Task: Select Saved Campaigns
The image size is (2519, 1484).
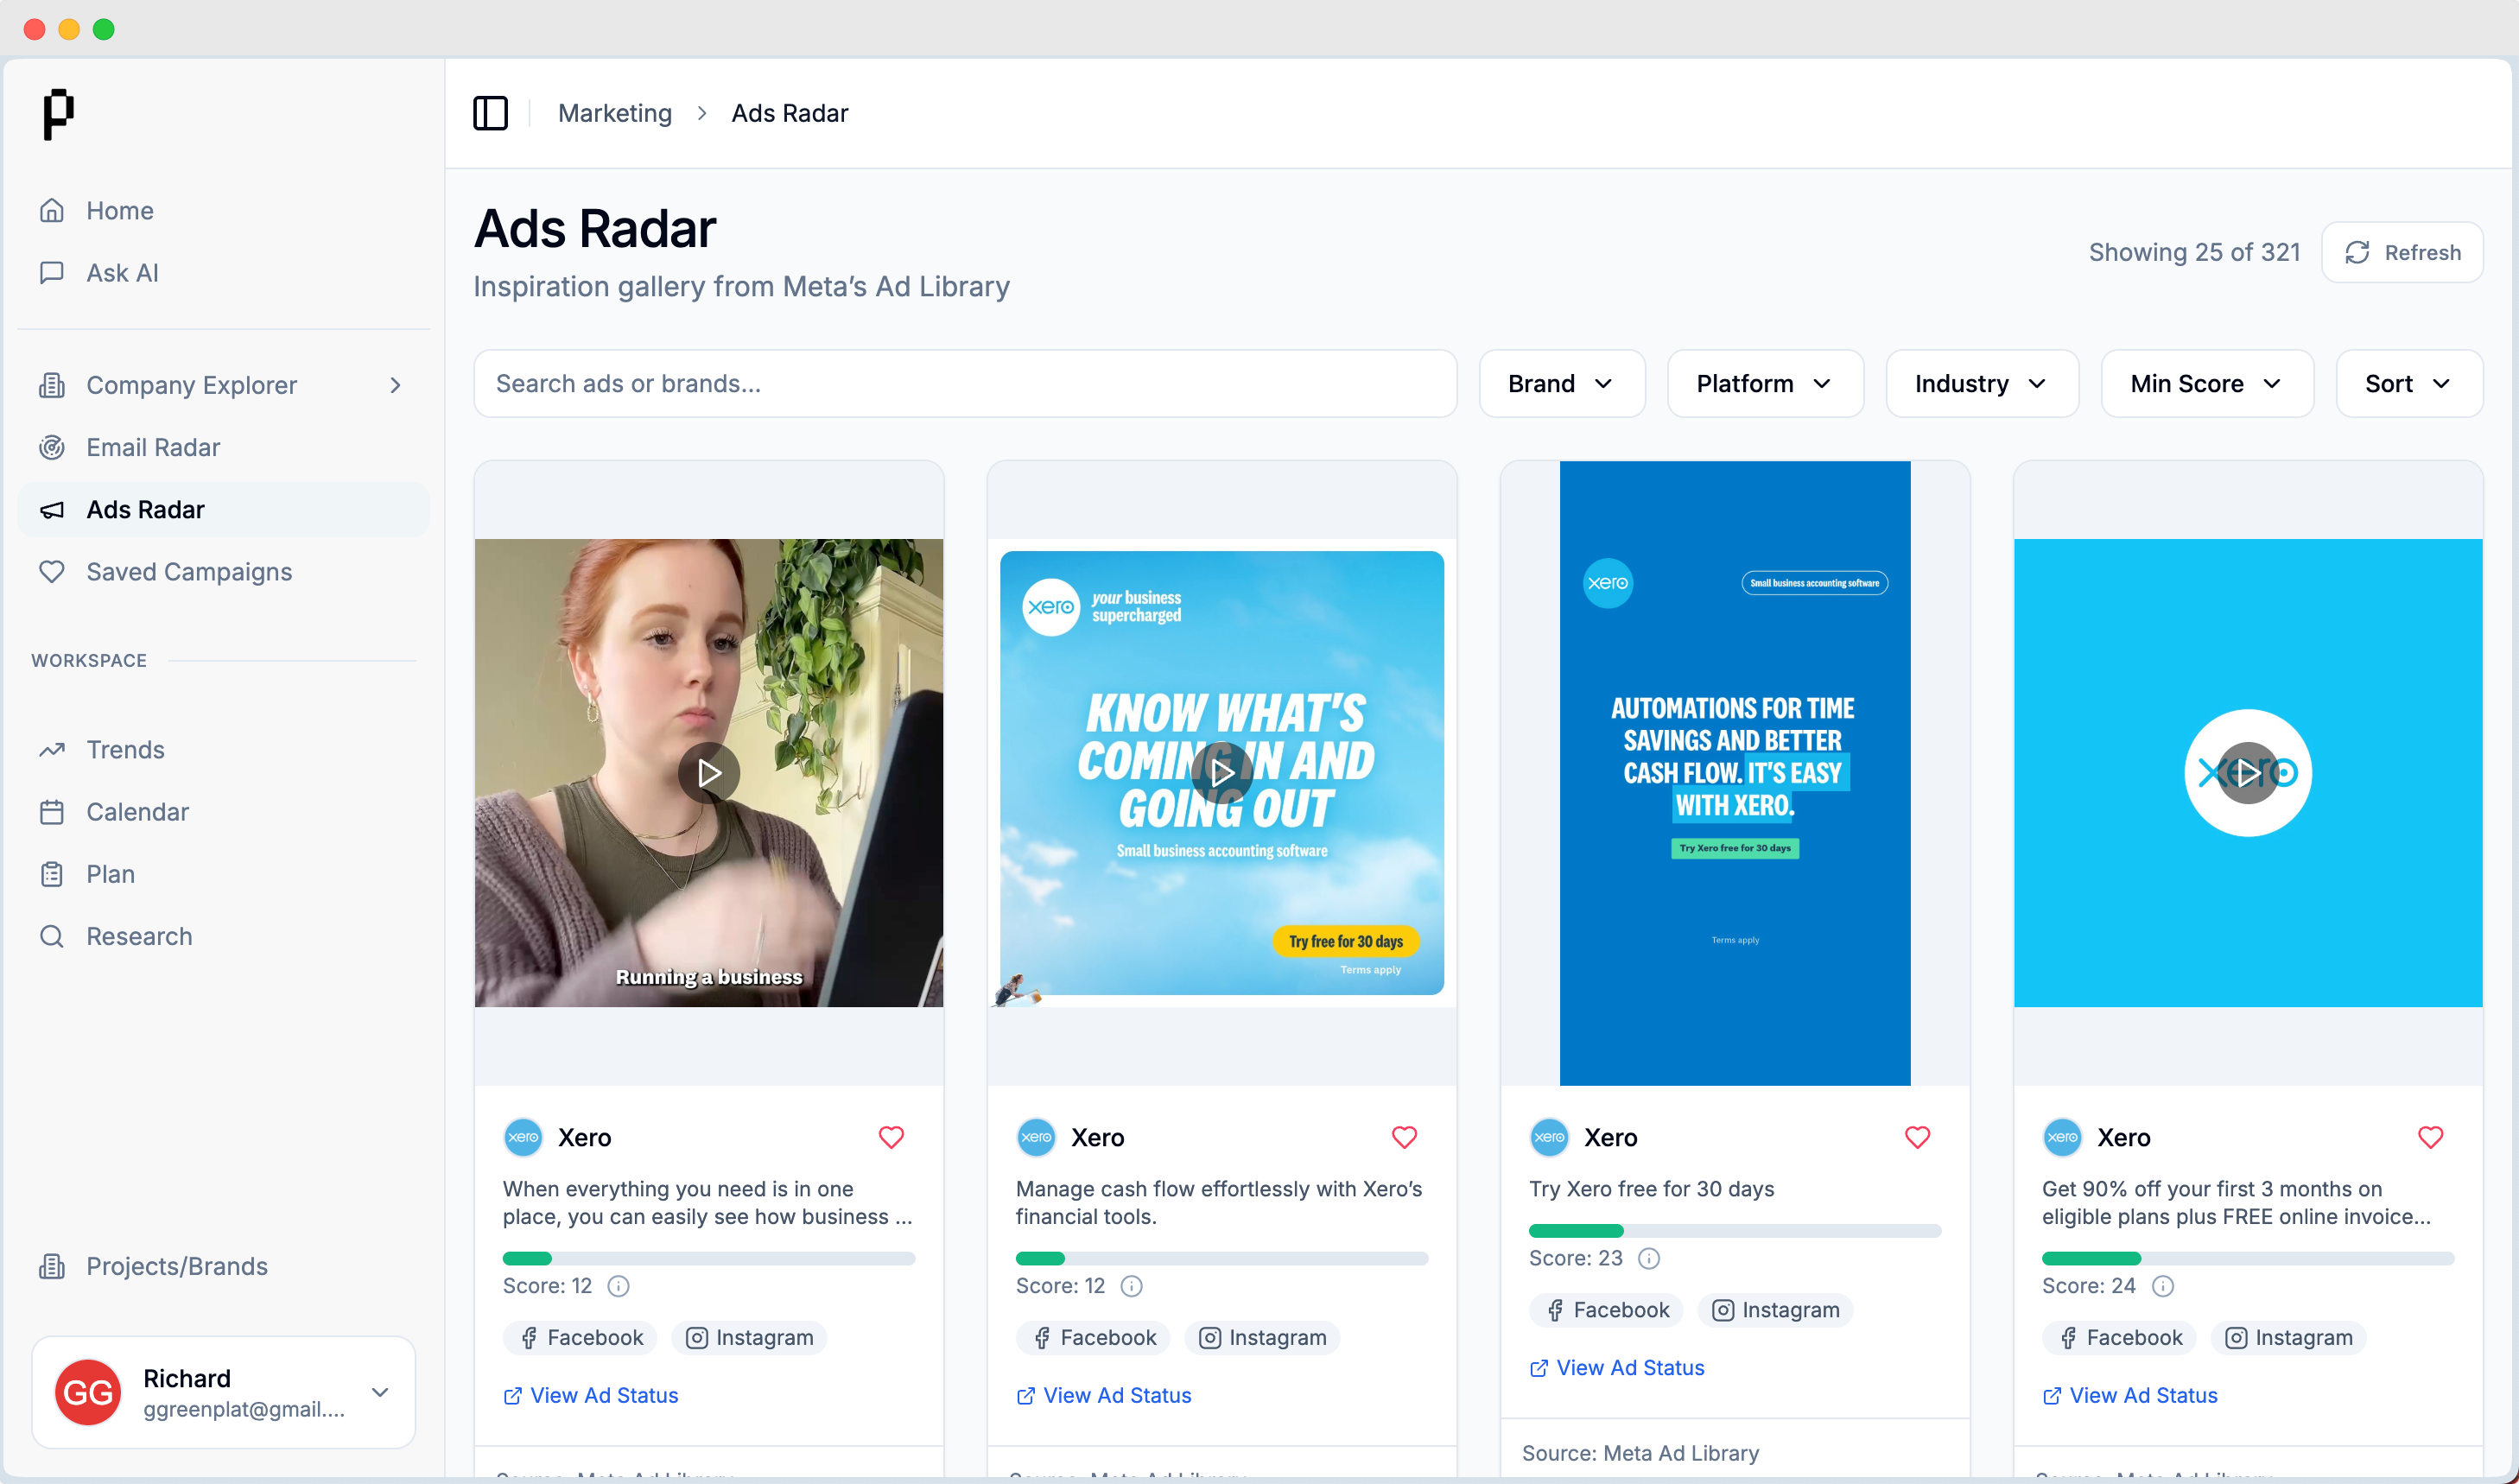Action: tap(188, 572)
